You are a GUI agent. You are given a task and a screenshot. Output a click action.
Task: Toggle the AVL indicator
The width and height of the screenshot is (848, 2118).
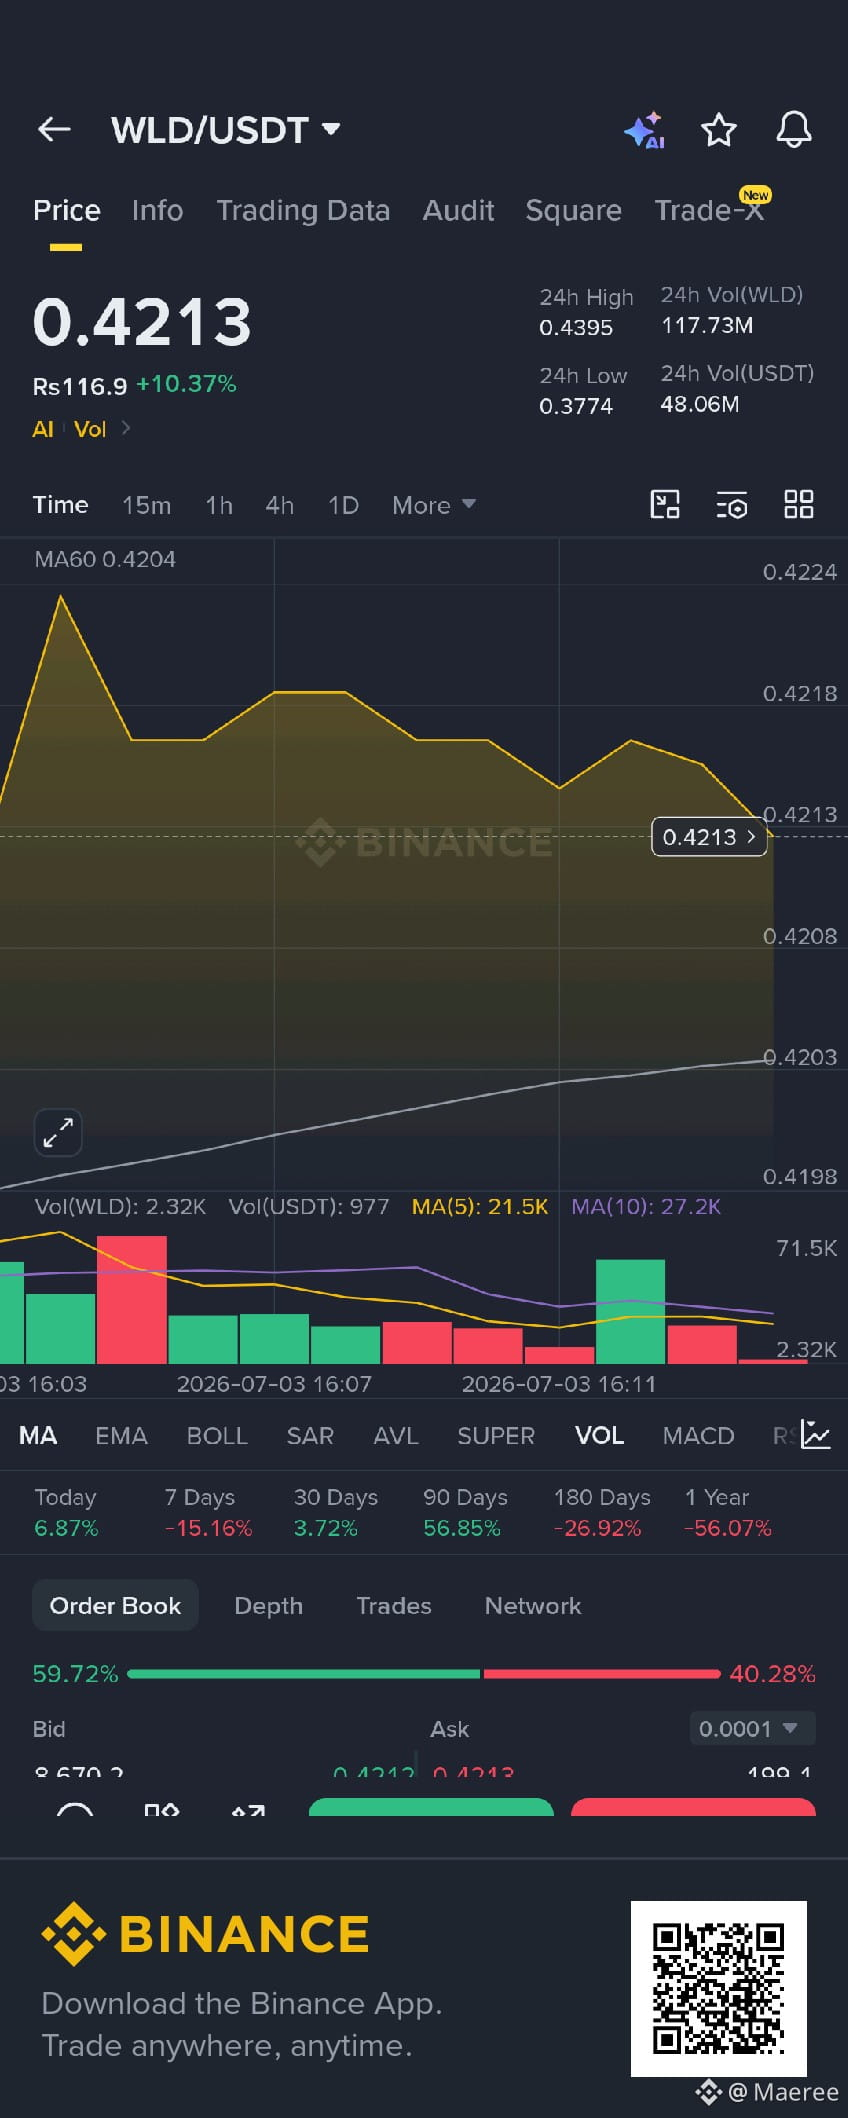coord(395,1436)
